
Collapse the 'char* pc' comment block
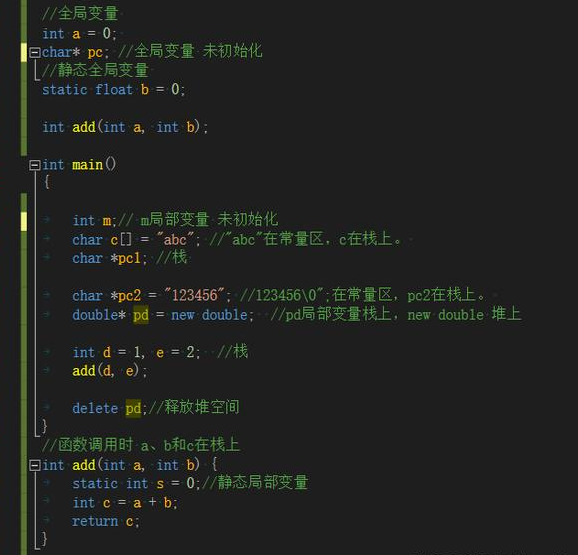click(x=35, y=53)
